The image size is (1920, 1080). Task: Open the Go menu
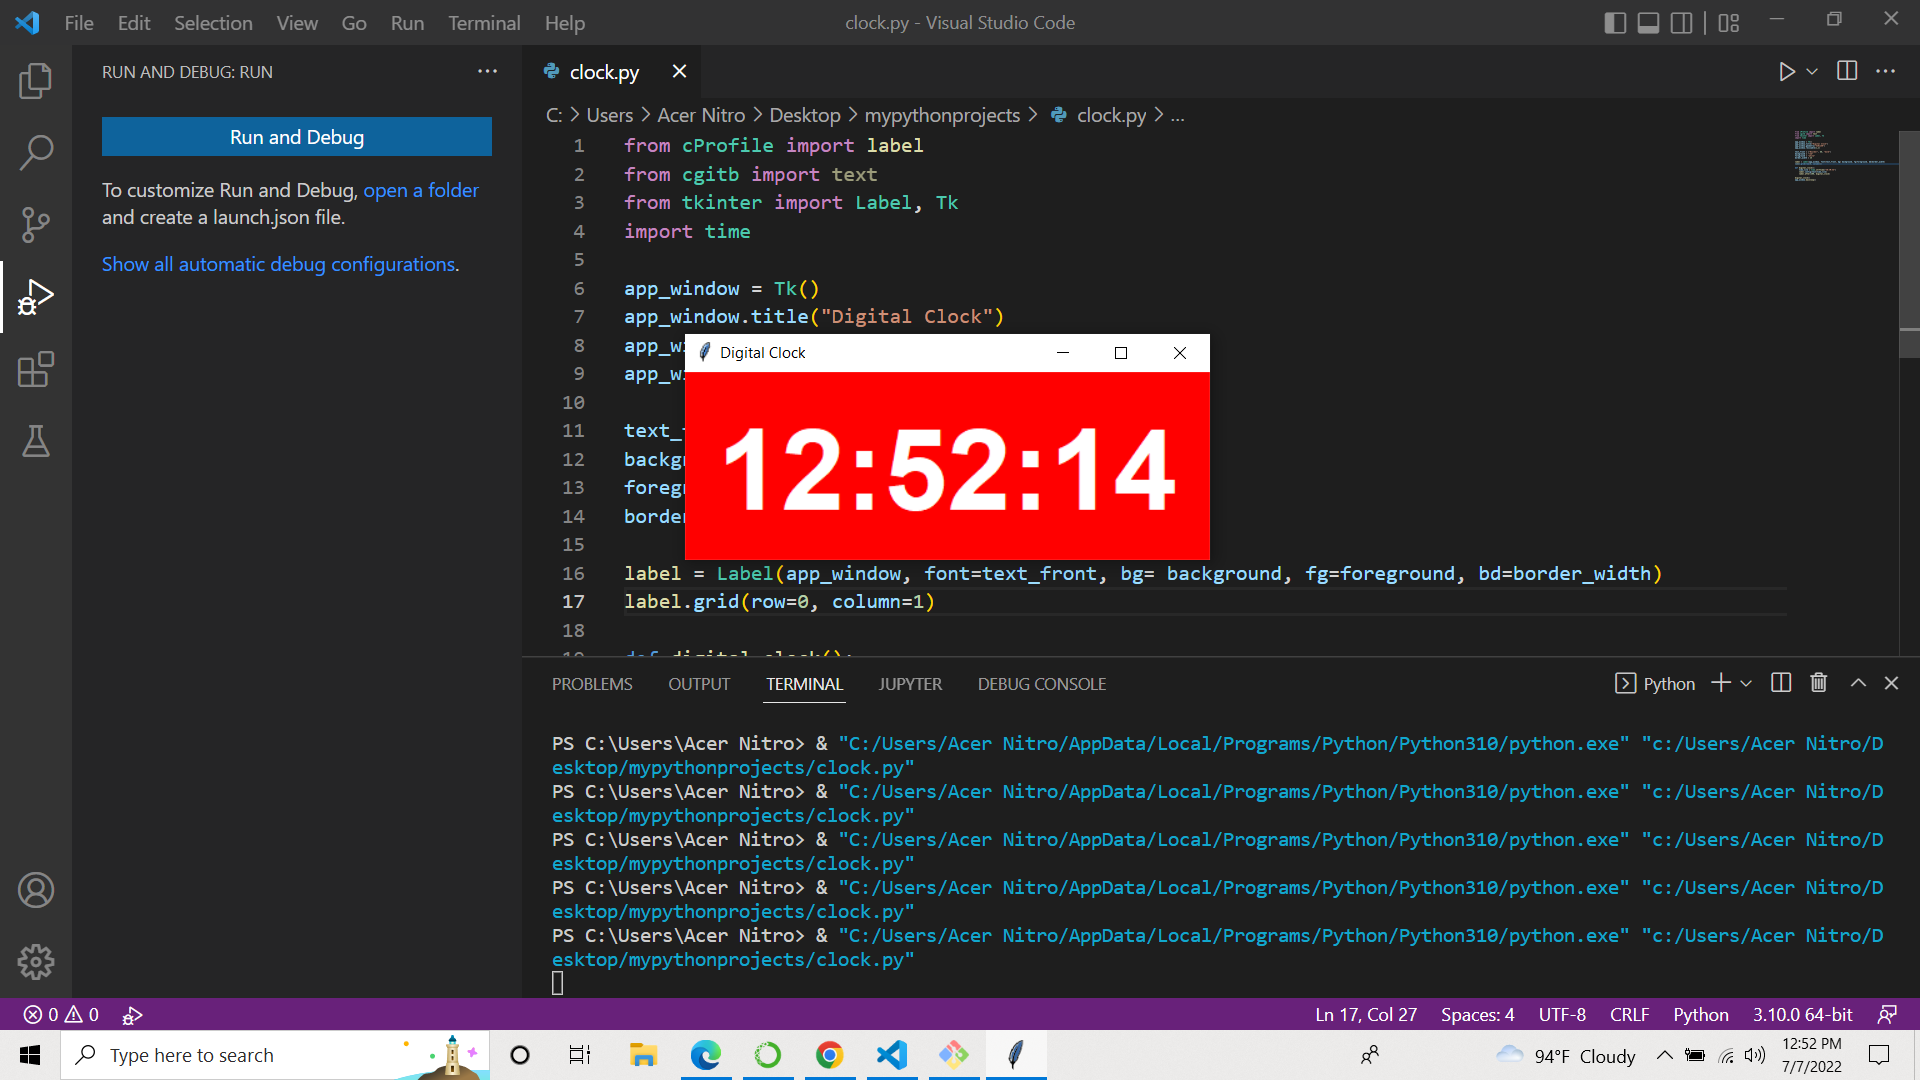354,22
